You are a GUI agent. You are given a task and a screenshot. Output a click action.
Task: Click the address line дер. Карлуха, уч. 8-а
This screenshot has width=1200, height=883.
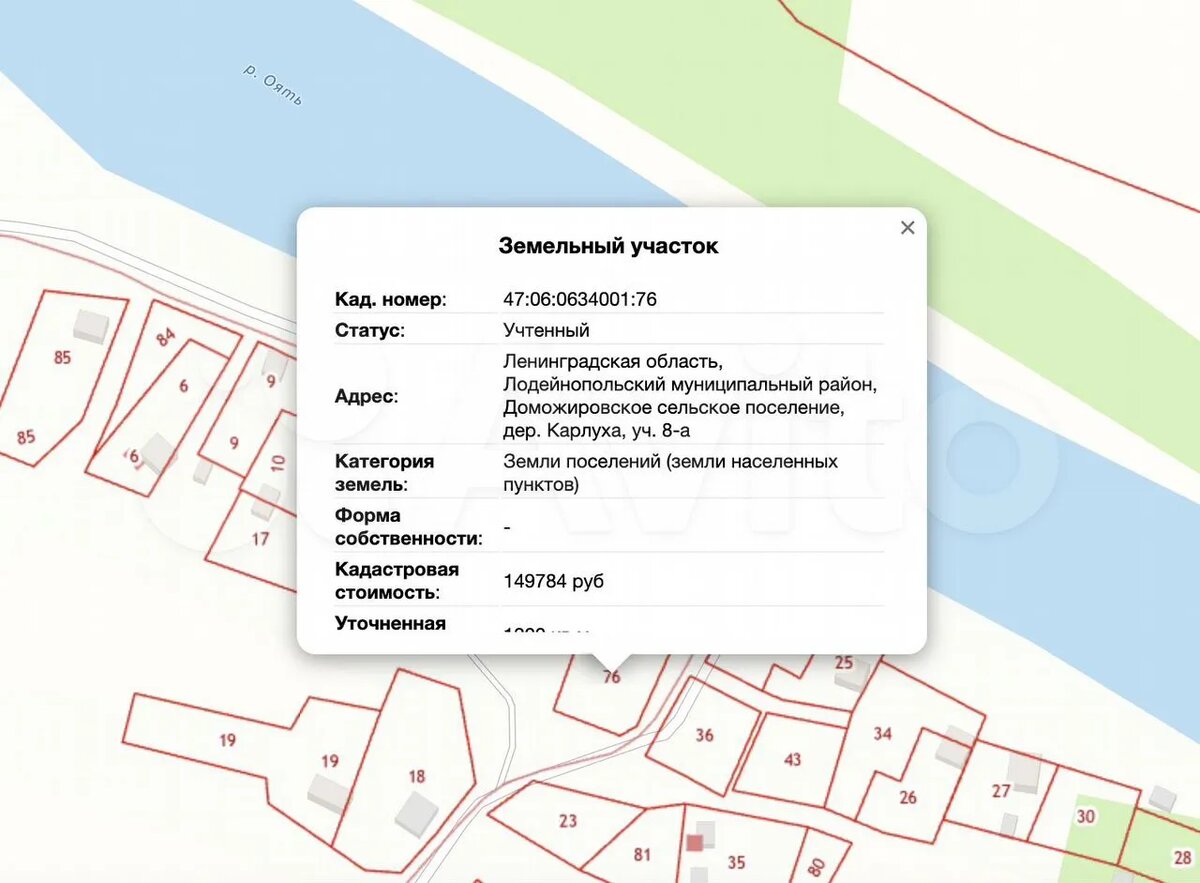pos(596,431)
